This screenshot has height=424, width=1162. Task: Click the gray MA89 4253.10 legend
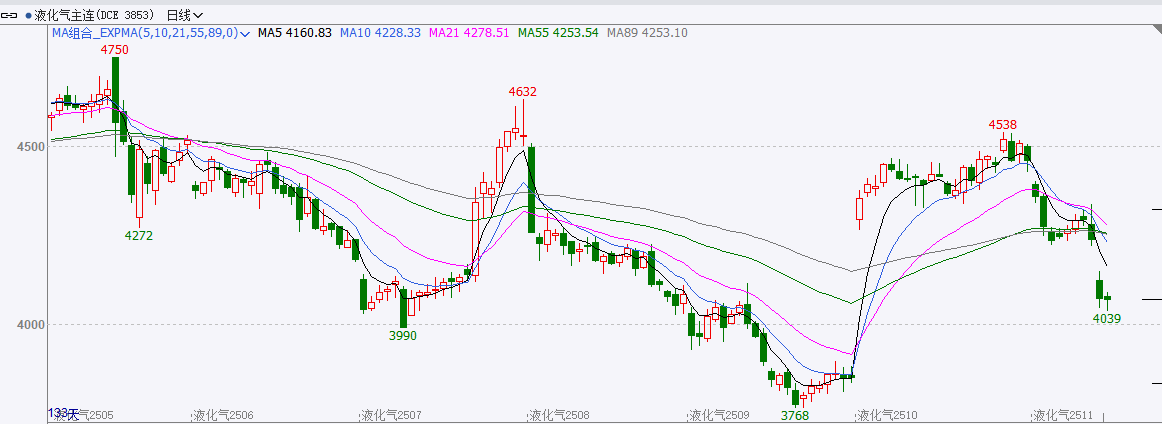646,33
